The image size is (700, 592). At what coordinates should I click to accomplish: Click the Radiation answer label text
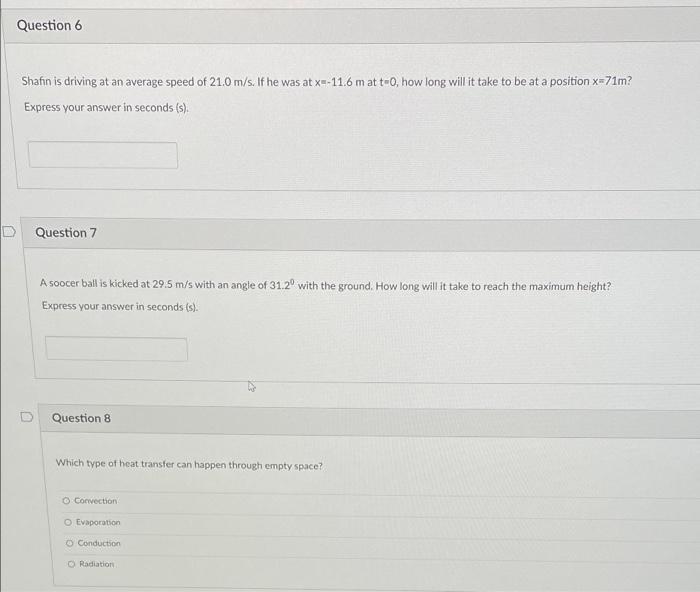(x=97, y=564)
